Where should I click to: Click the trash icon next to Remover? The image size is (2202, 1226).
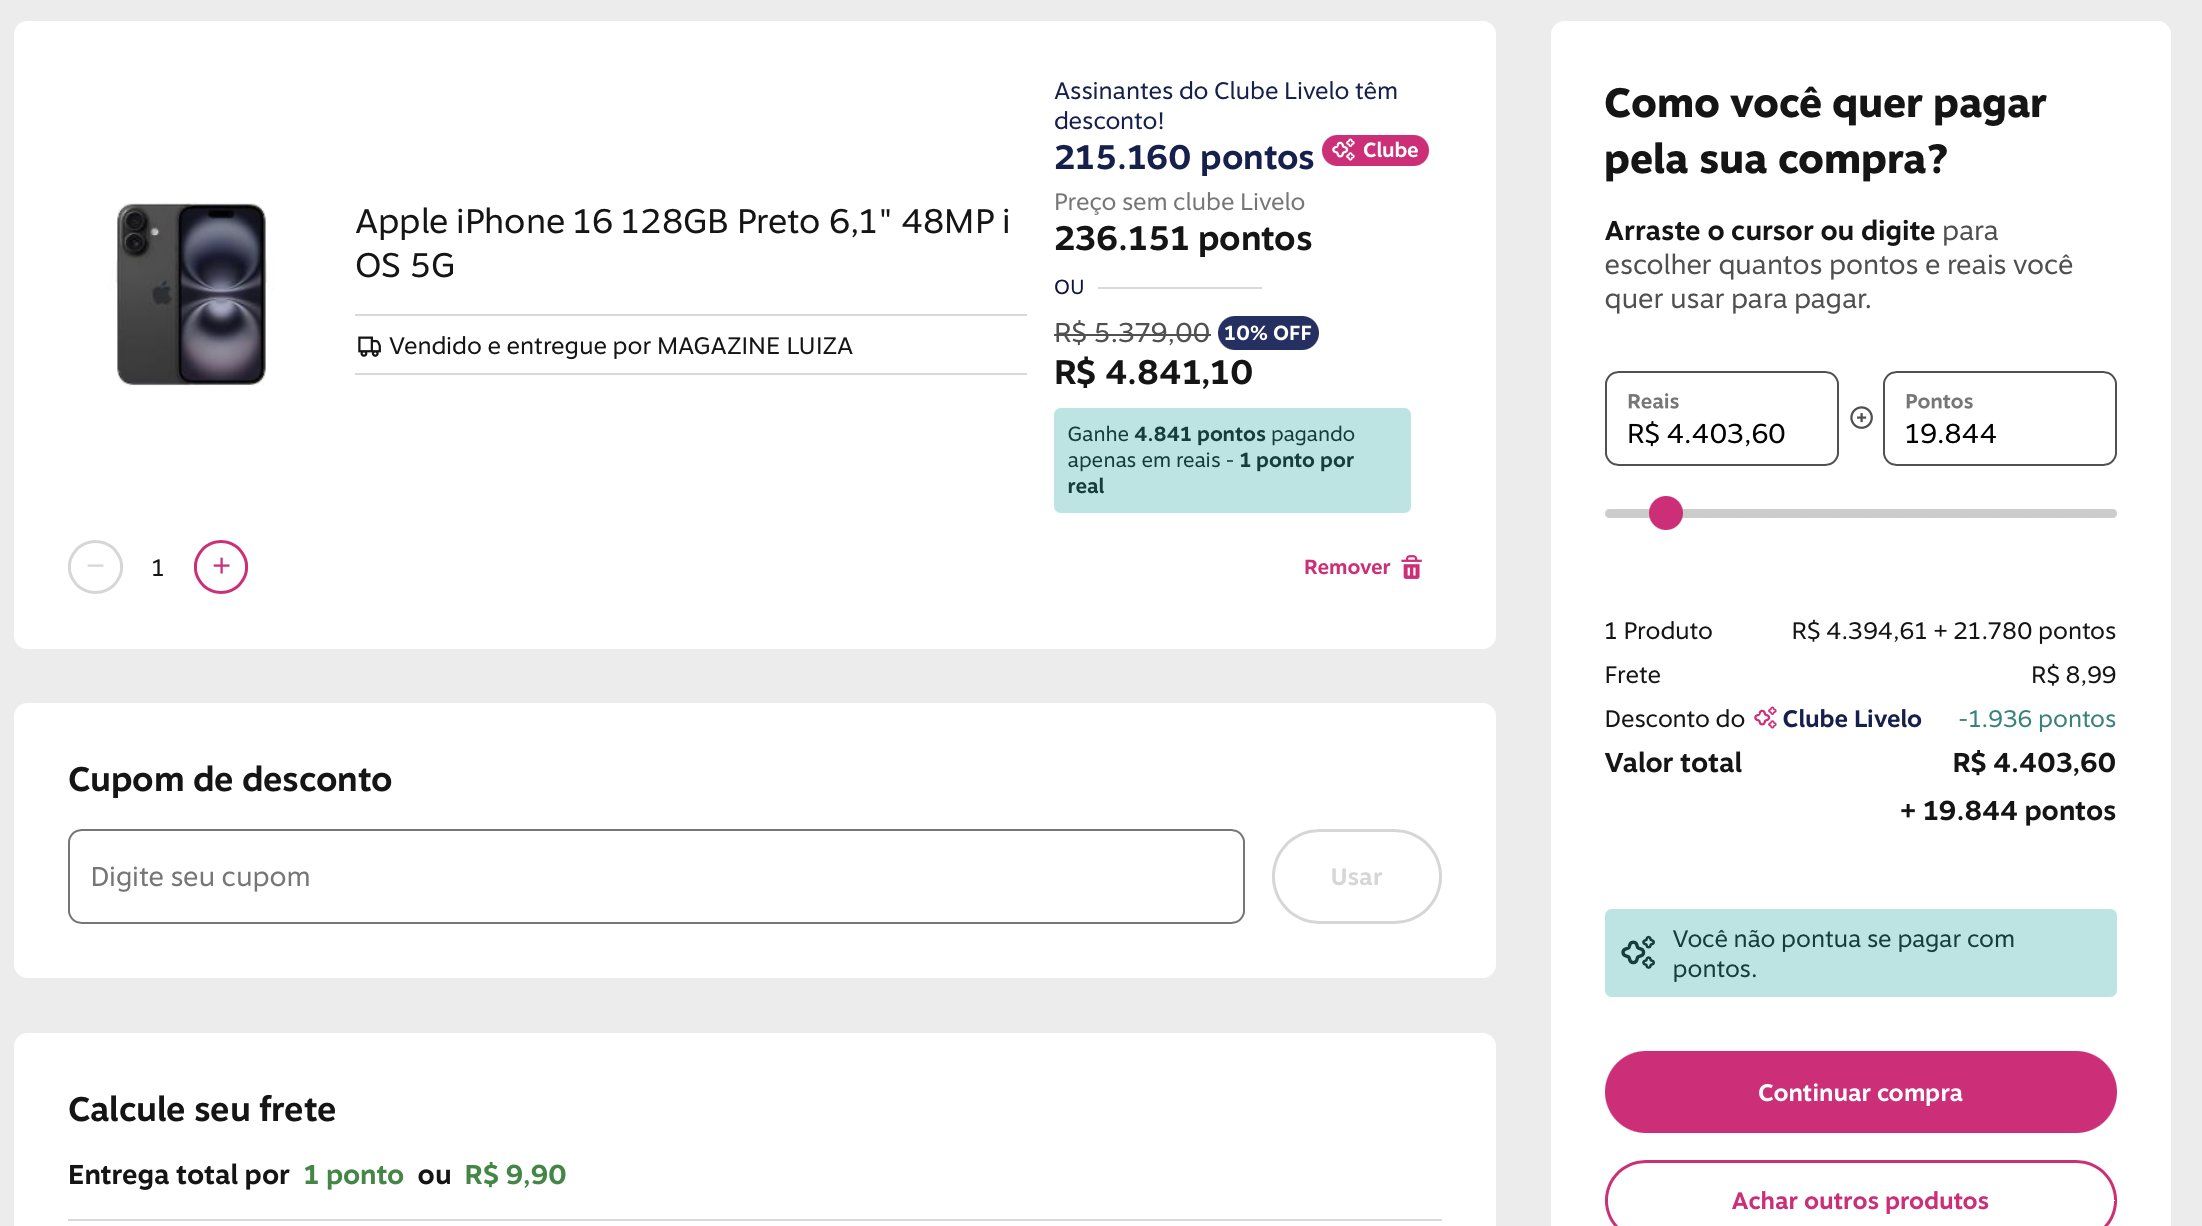(1412, 568)
